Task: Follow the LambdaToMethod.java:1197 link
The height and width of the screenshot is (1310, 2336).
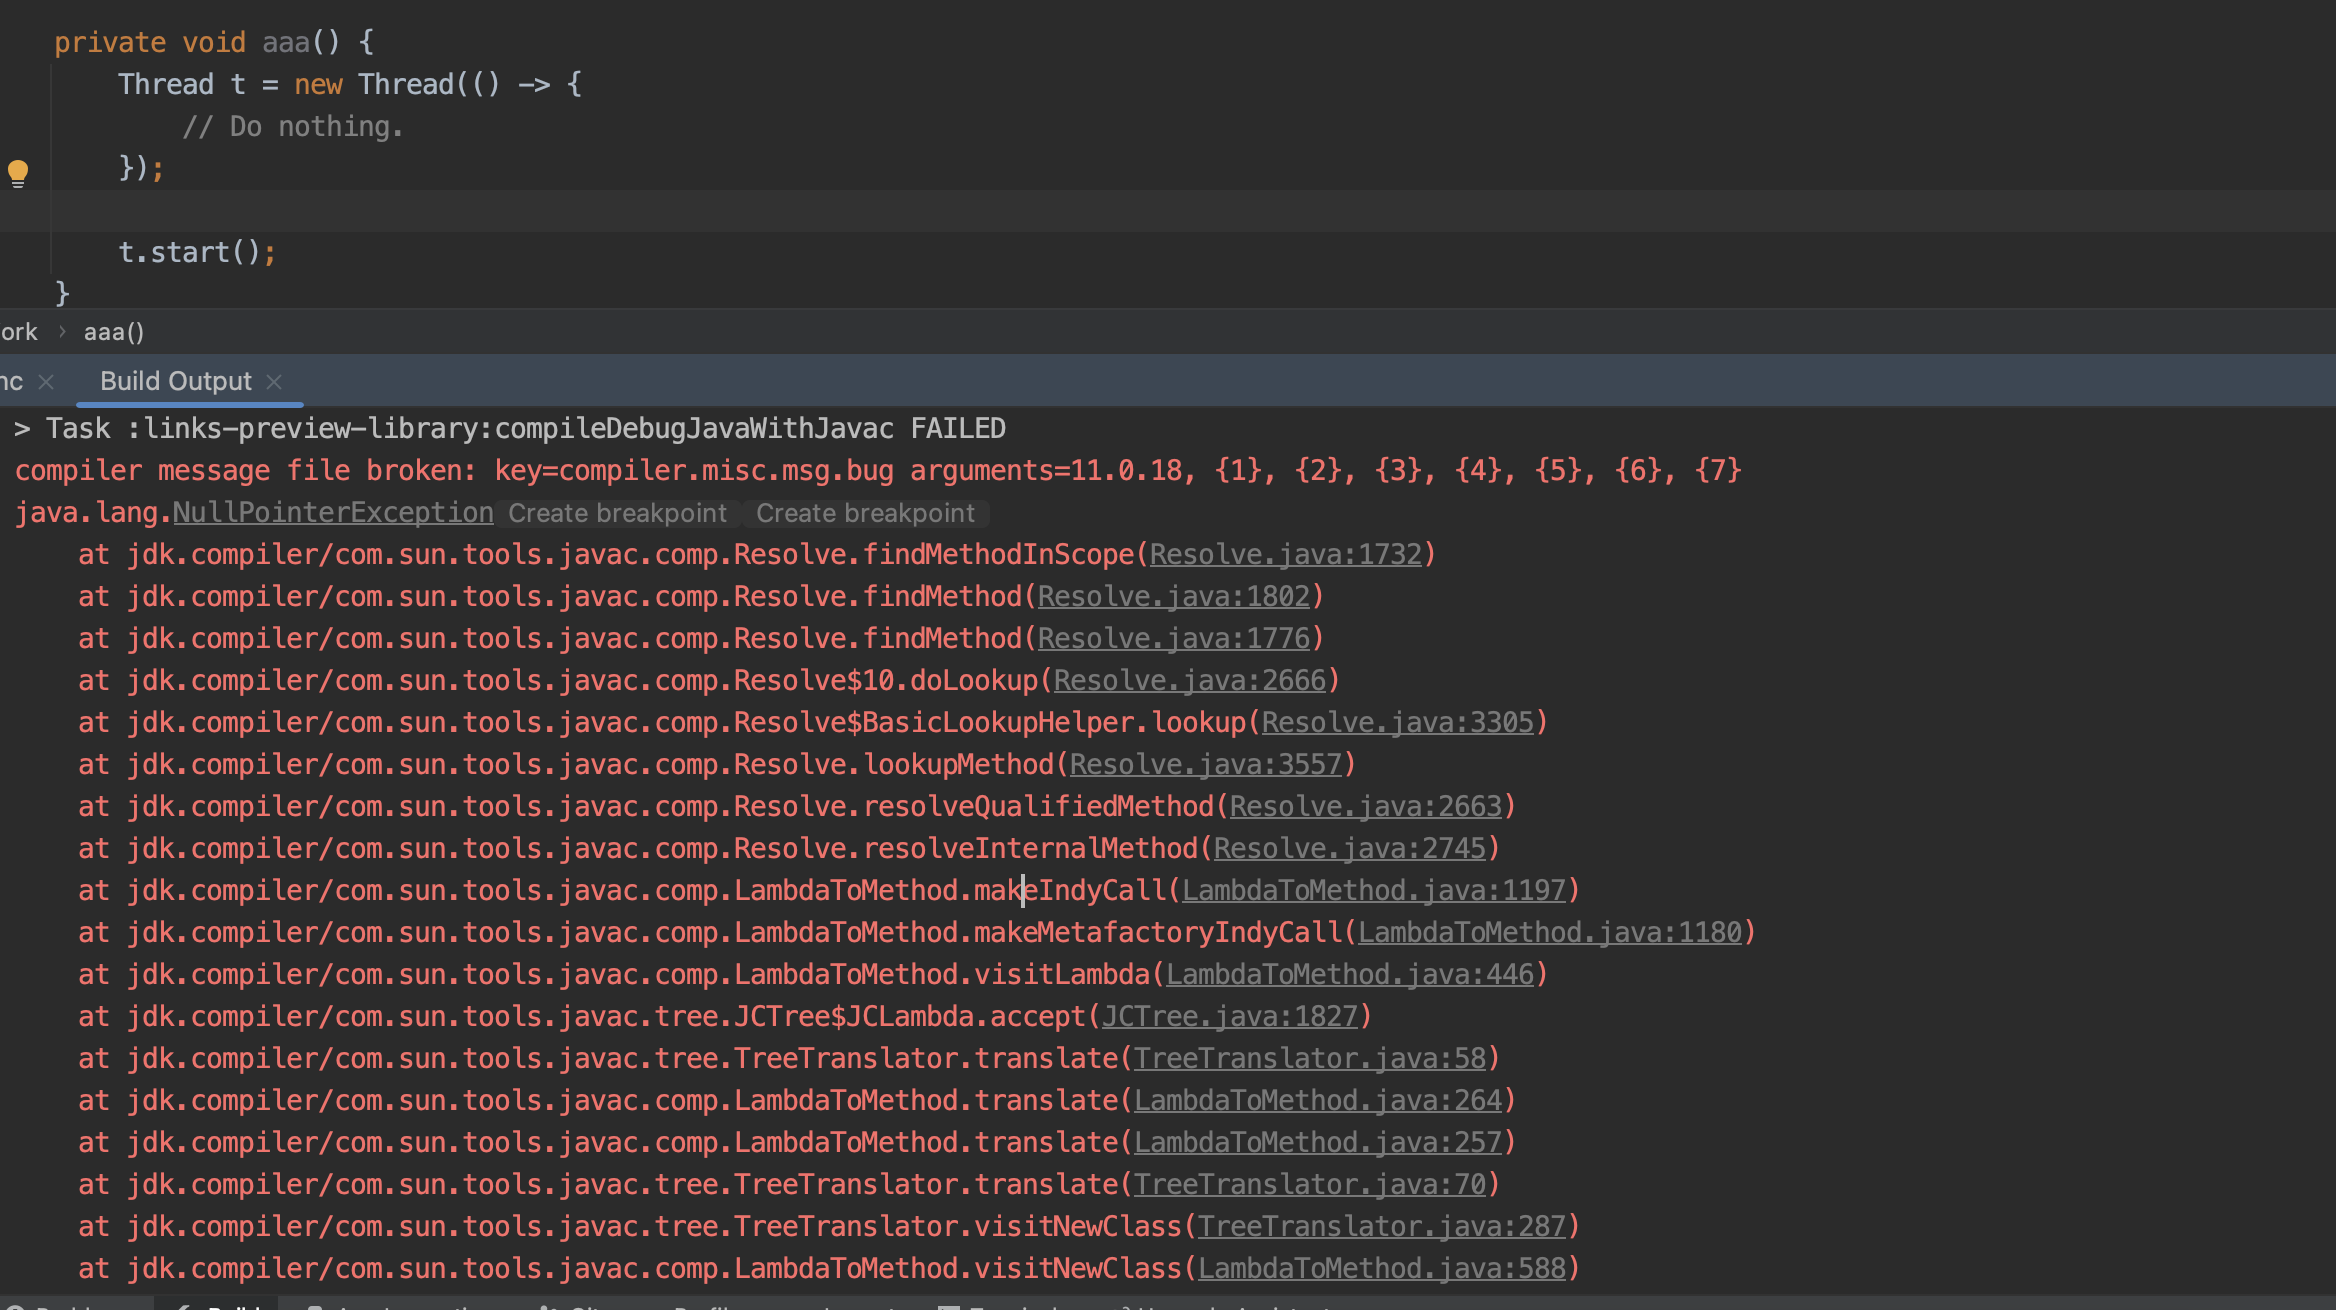Action: [1373, 891]
